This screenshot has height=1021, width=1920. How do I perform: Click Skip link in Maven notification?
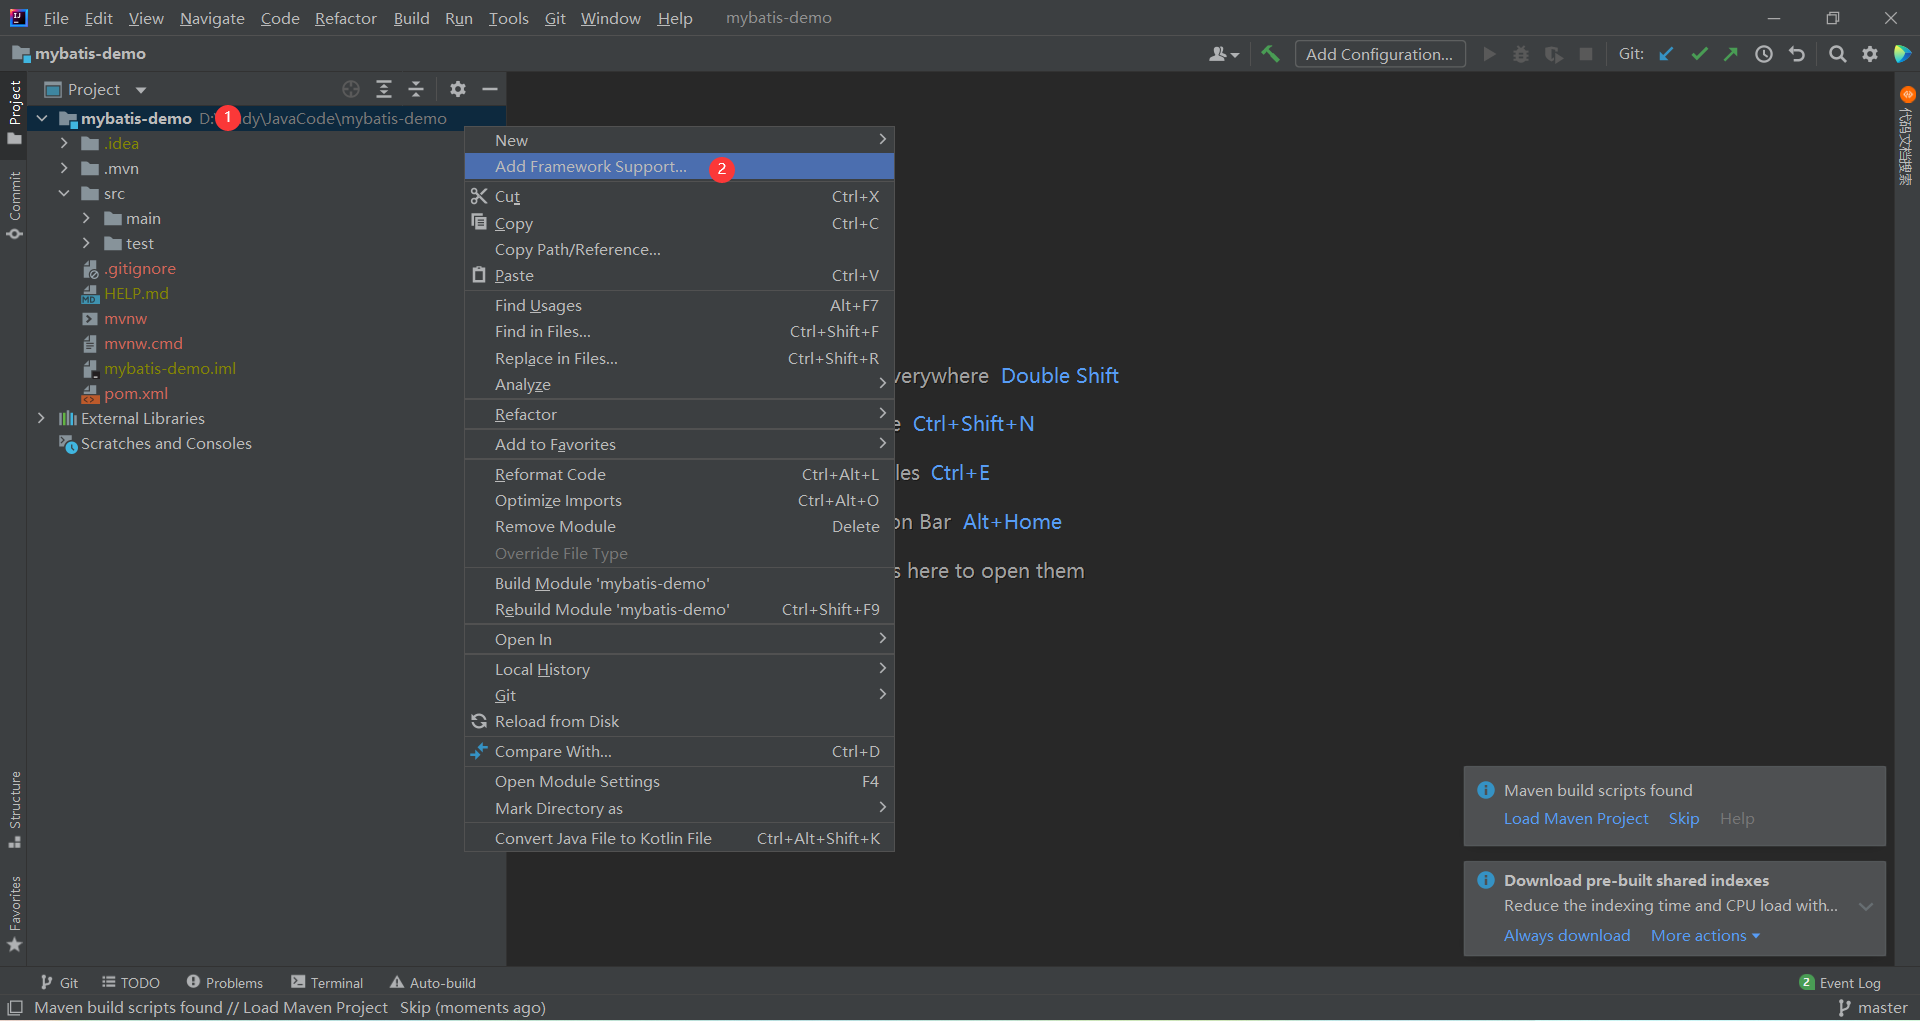(1684, 818)
